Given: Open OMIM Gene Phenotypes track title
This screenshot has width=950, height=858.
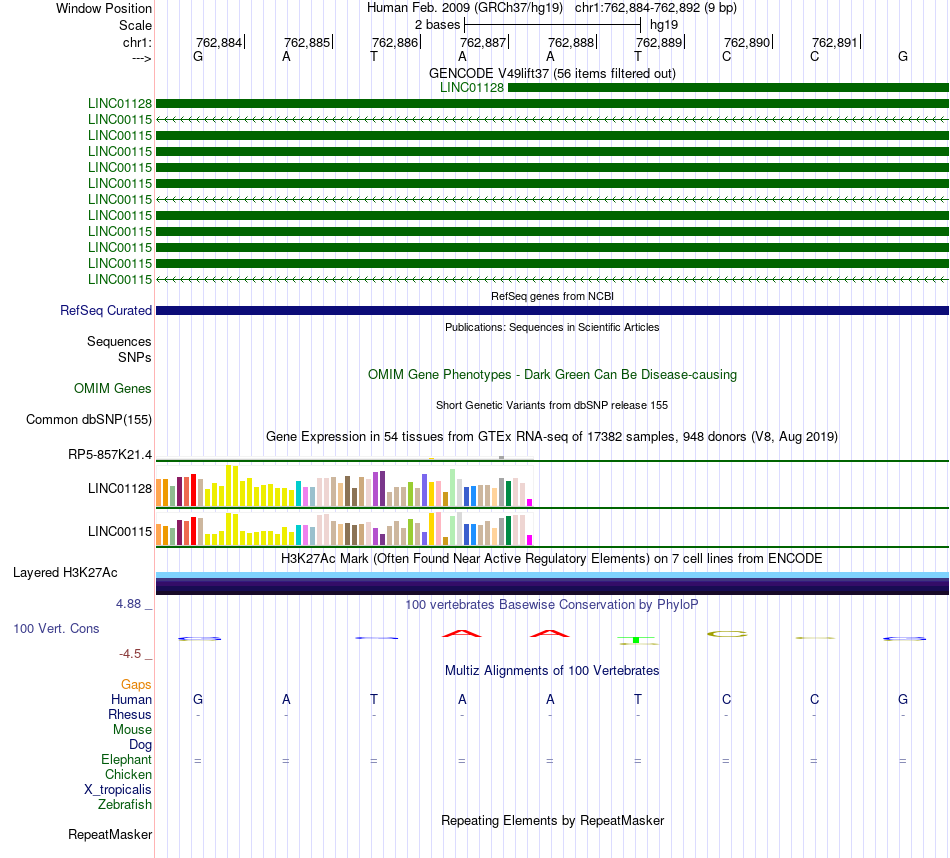Looking at the screenshot, I should (552, 374).
